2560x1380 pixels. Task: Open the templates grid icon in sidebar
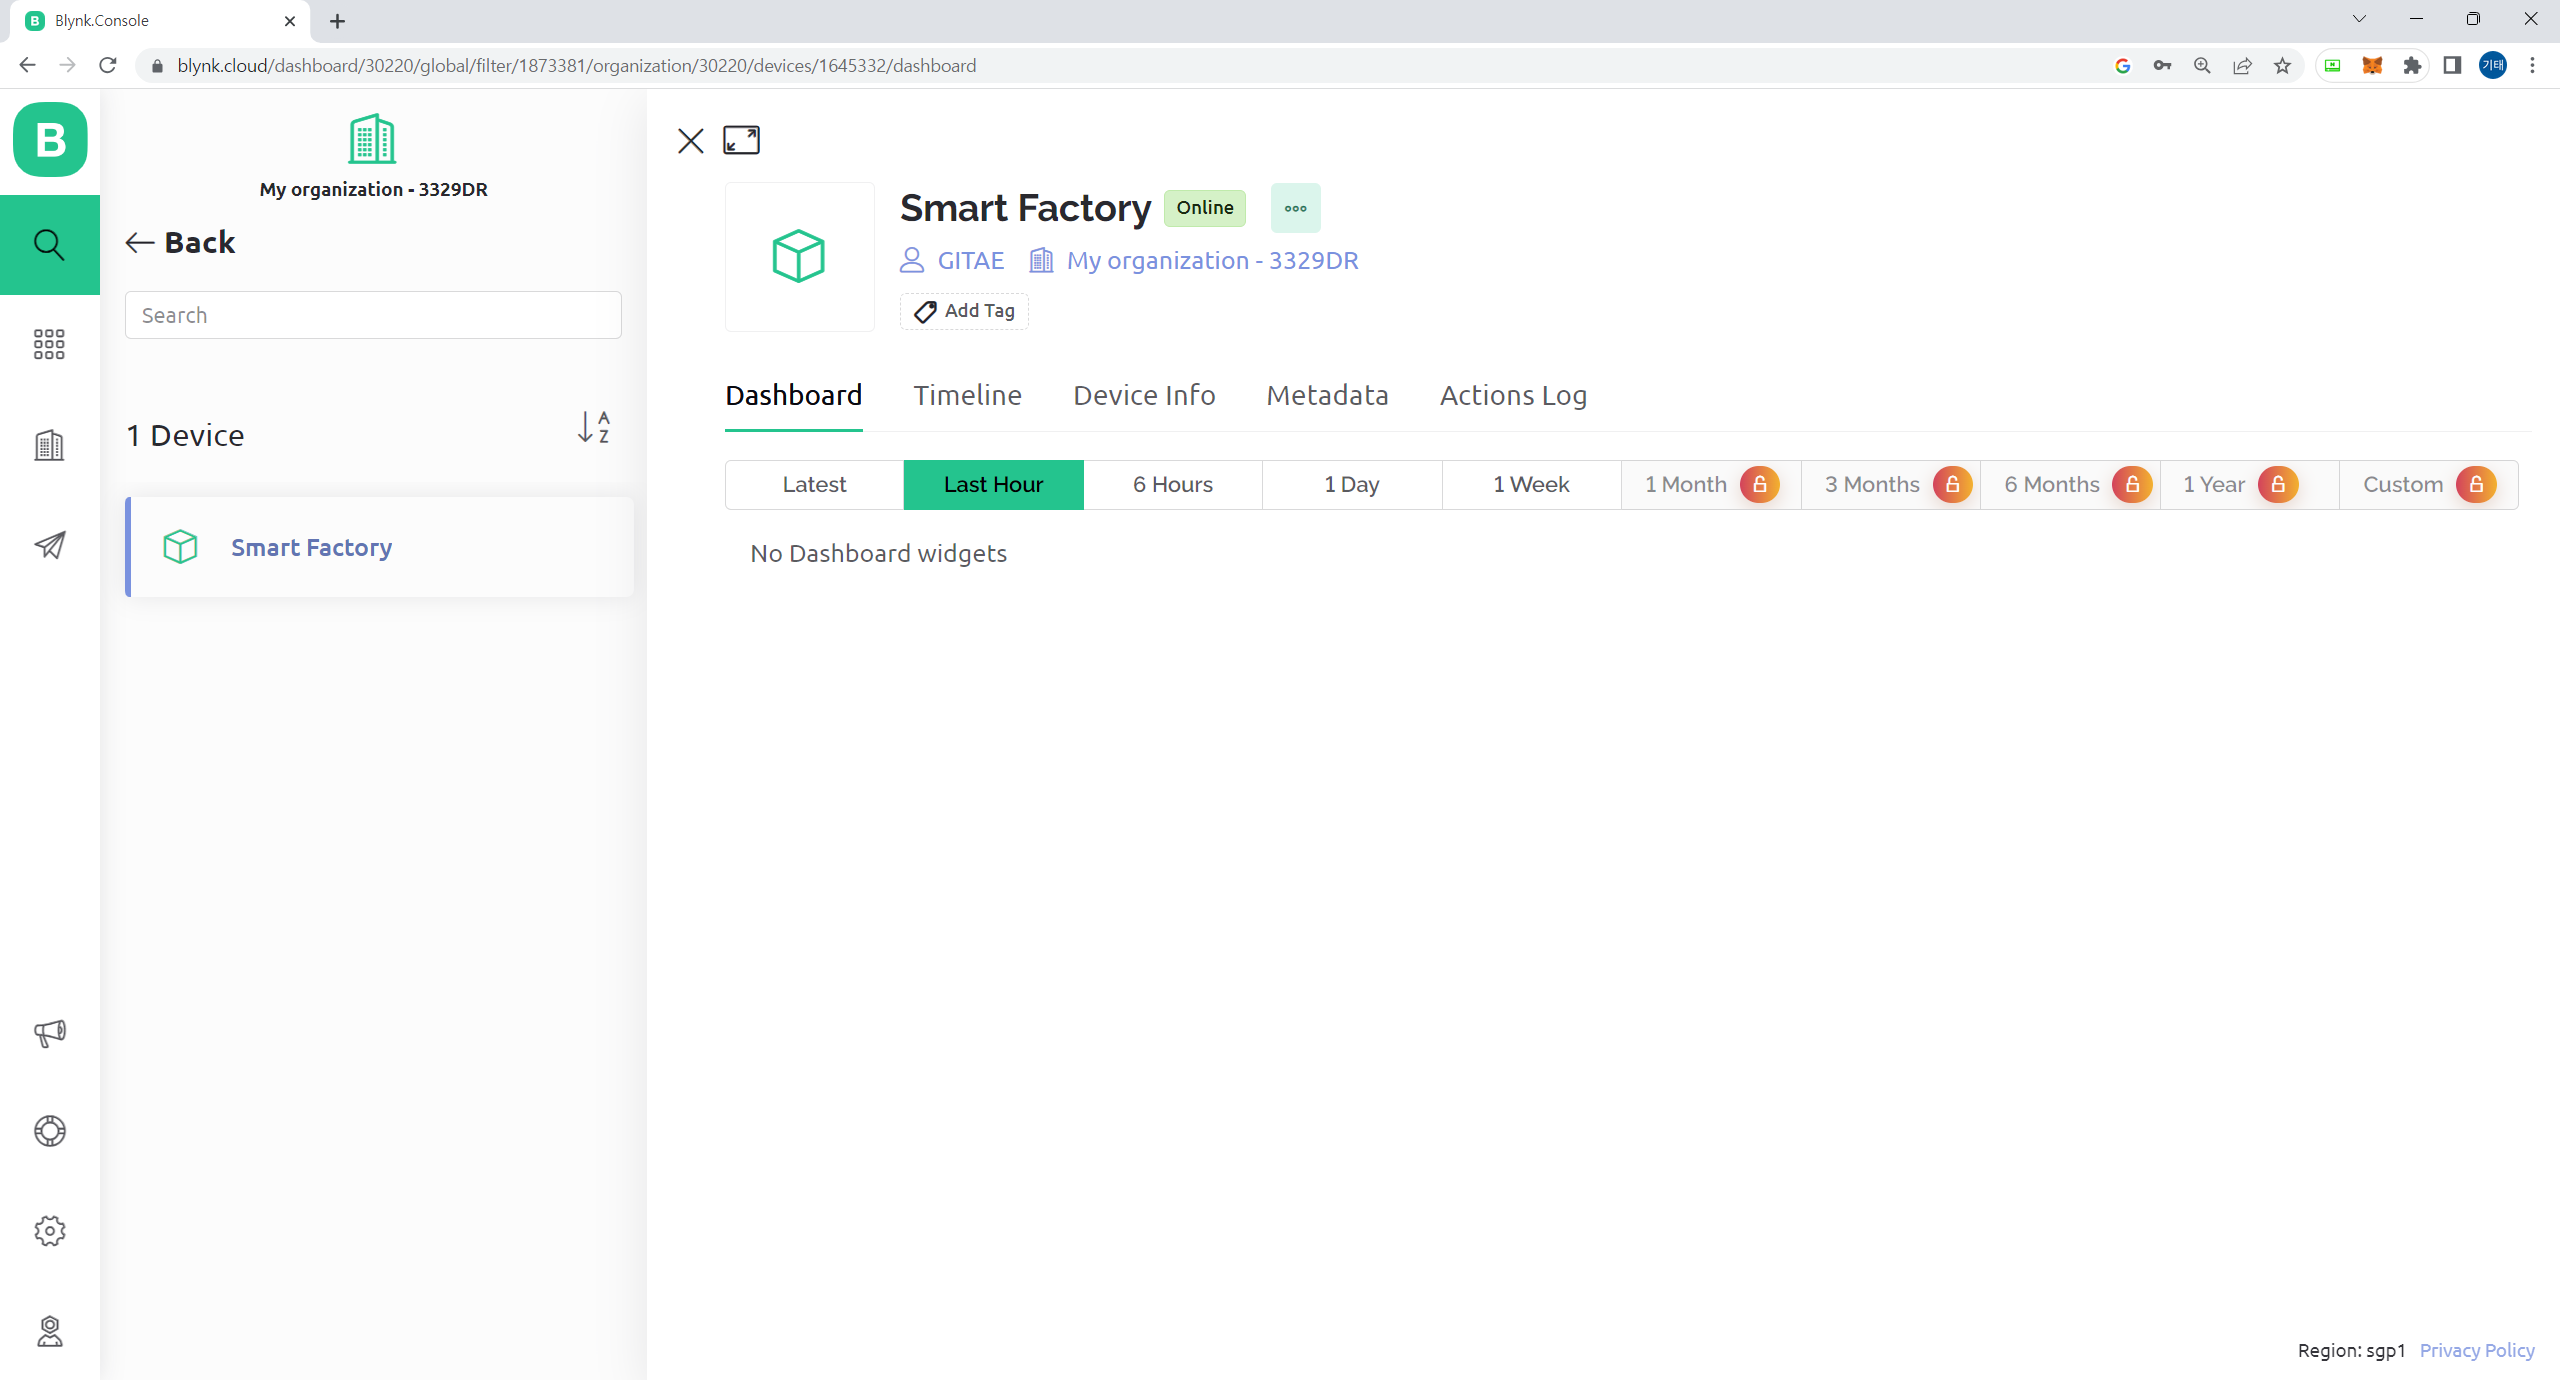pyautogui.click(x=49, y=344)
